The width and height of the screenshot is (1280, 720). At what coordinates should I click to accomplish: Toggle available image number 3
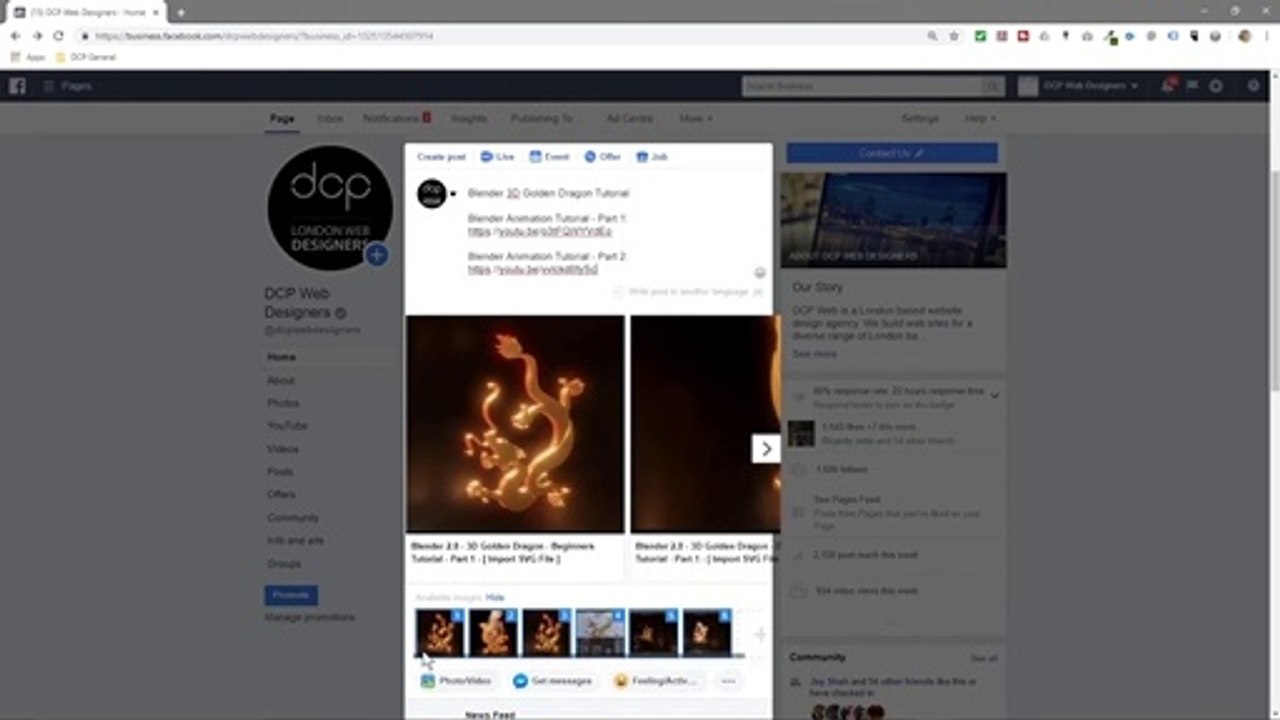547,632
